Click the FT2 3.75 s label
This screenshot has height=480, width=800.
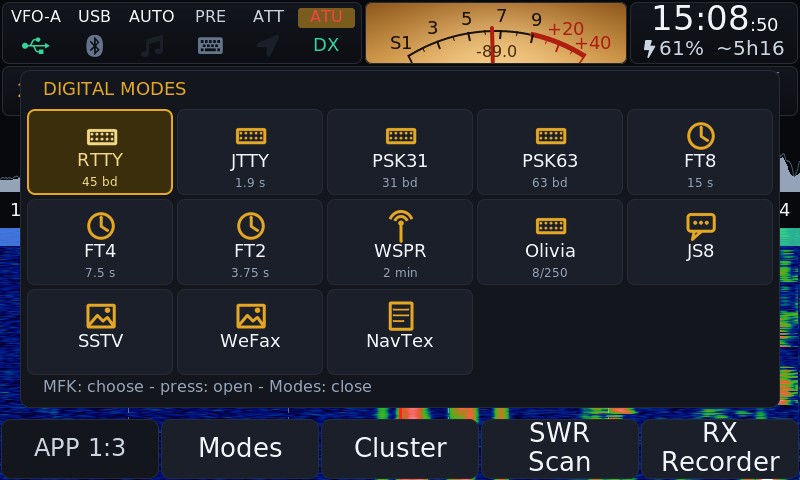(250, 273)
